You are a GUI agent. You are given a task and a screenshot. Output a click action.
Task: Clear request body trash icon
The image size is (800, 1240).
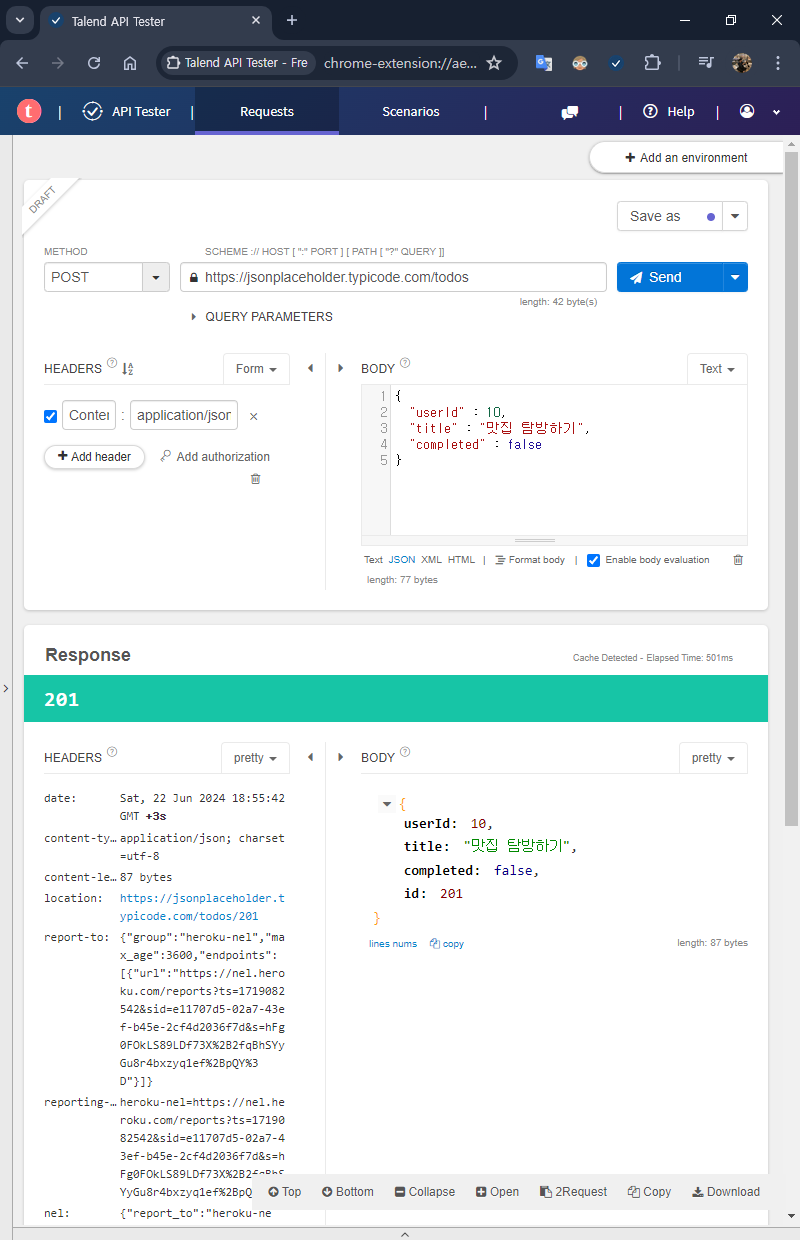coord(738,560)
